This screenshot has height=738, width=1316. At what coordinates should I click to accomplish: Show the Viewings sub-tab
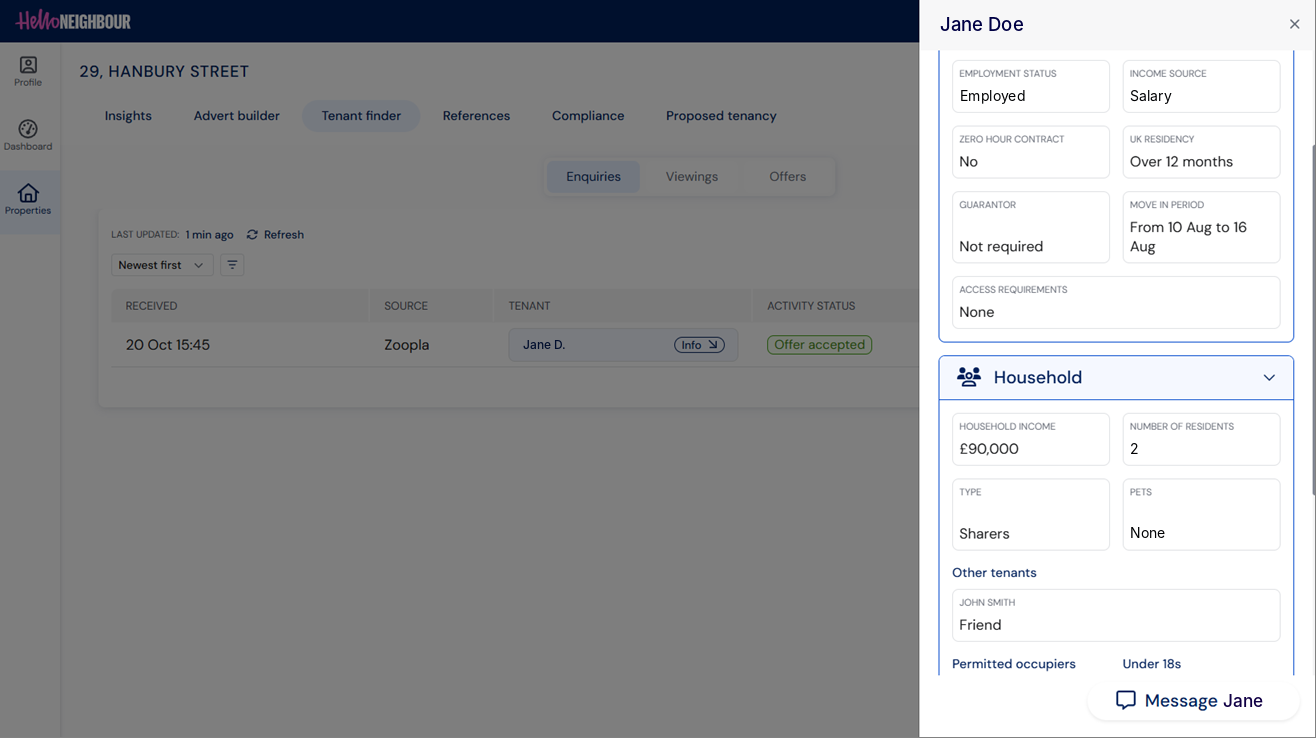(692, 177)
